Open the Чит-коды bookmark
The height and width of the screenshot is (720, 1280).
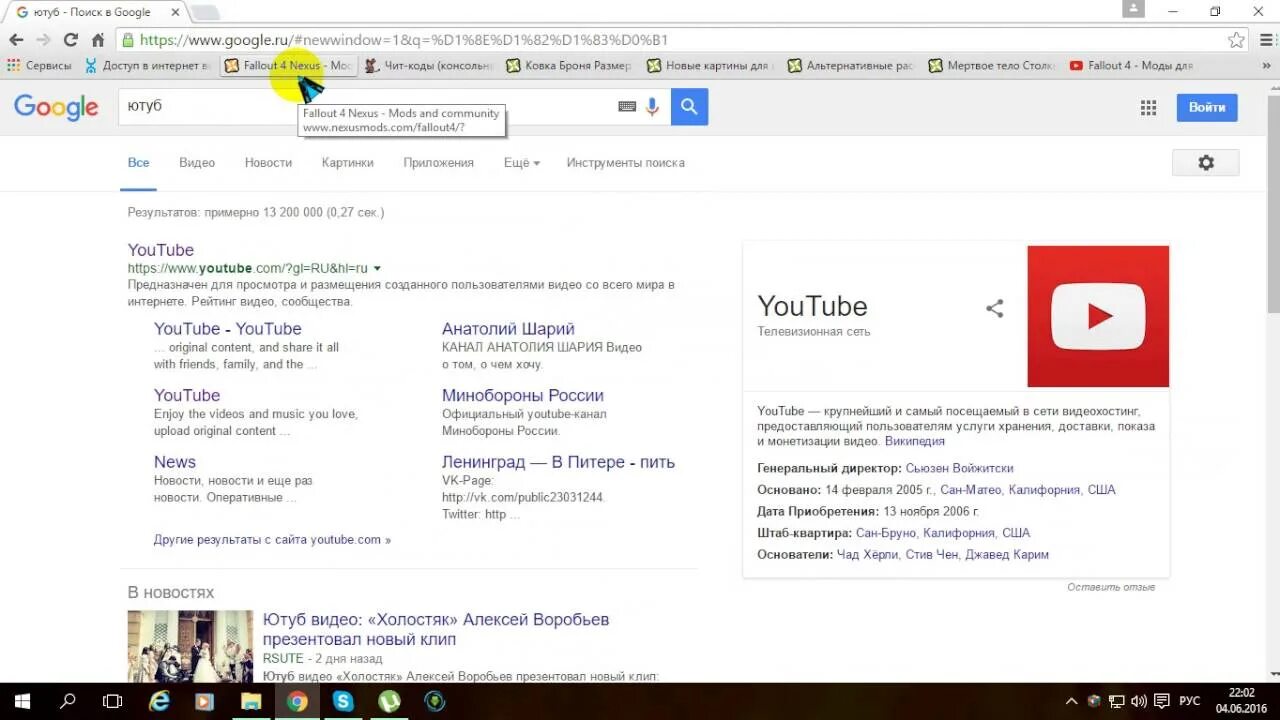429,66
